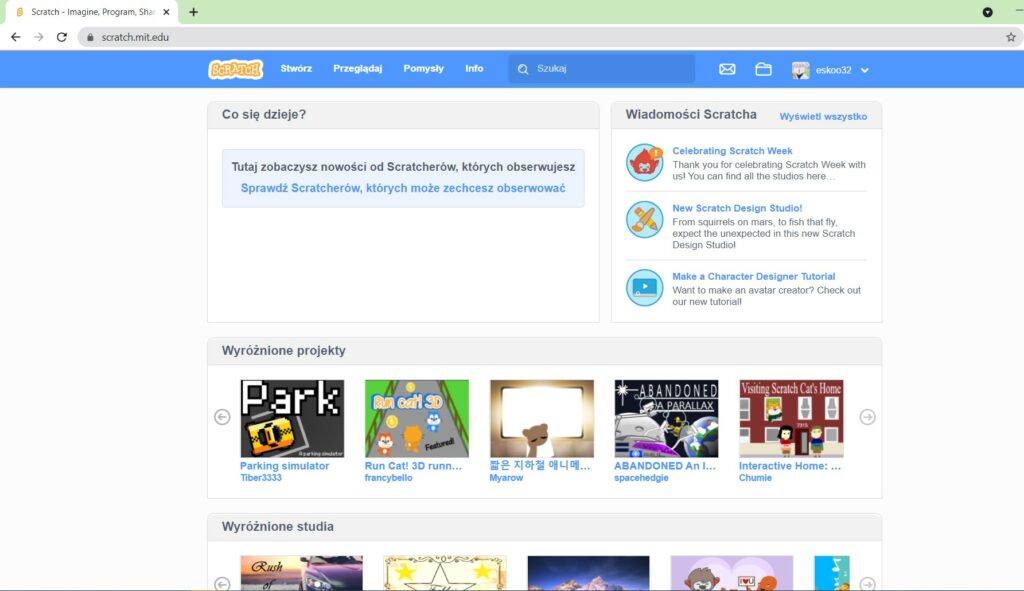Reload the page with browser refresh icon
This screenshot has width=1024, height=591.
tap(62, 37)
